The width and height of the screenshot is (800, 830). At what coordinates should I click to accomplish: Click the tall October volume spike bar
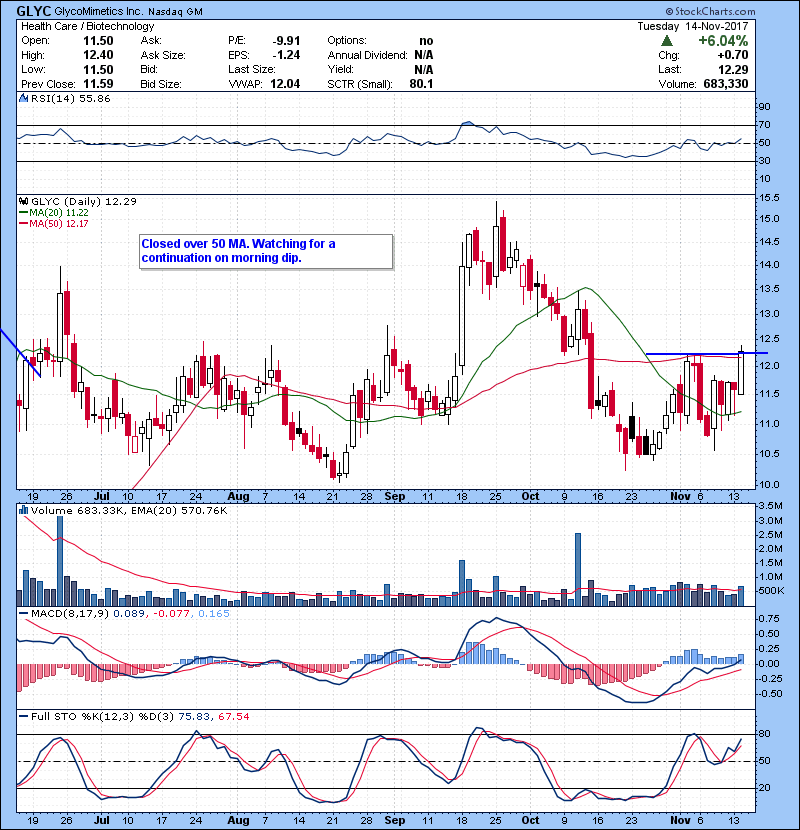(x=578, y=570)
